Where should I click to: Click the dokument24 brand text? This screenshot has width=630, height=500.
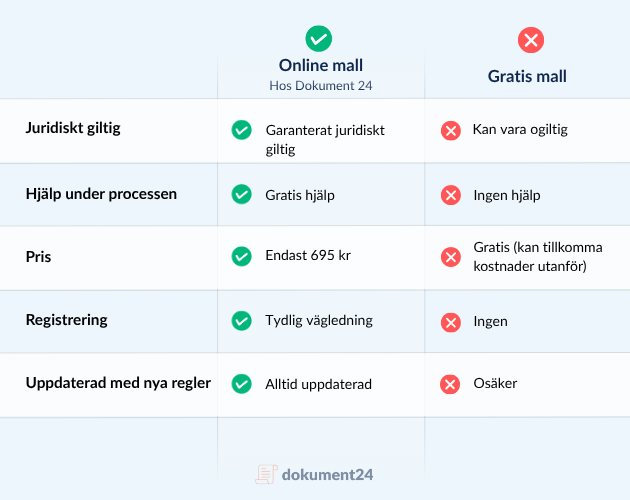(x=327, y=475)
